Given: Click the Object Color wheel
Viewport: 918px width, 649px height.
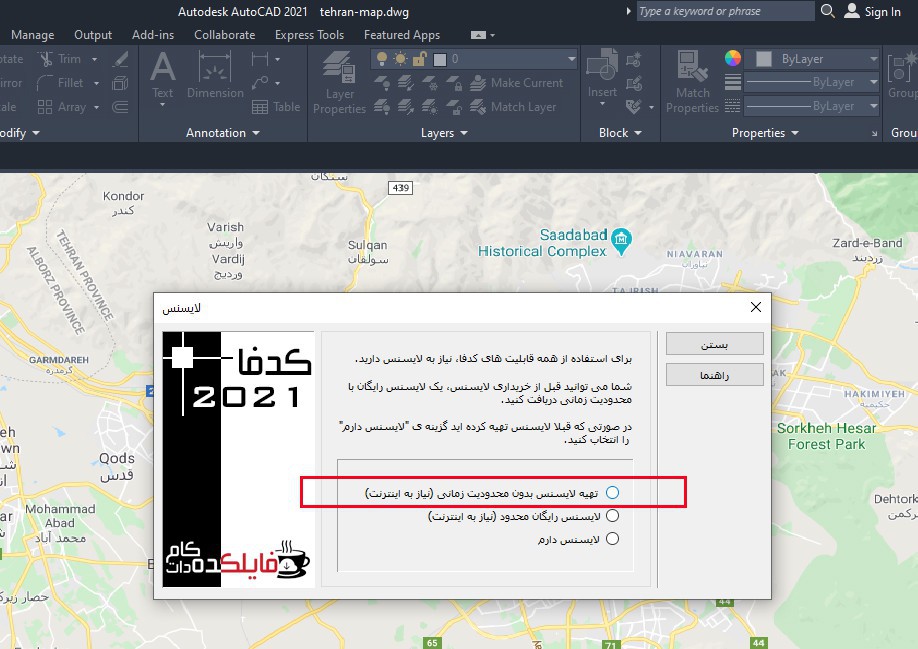Looking at the screenshot, I should (733, 58).
